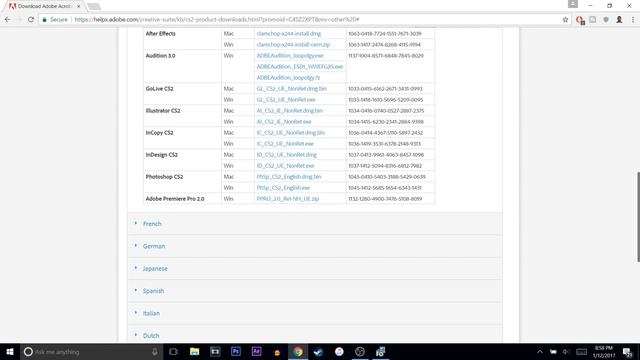
Task: Download InDesign CS2 Mac dmg
Action: point(287,155)
